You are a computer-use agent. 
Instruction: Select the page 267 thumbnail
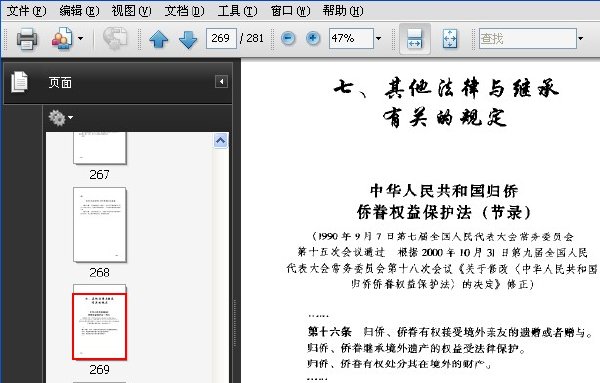99,148
